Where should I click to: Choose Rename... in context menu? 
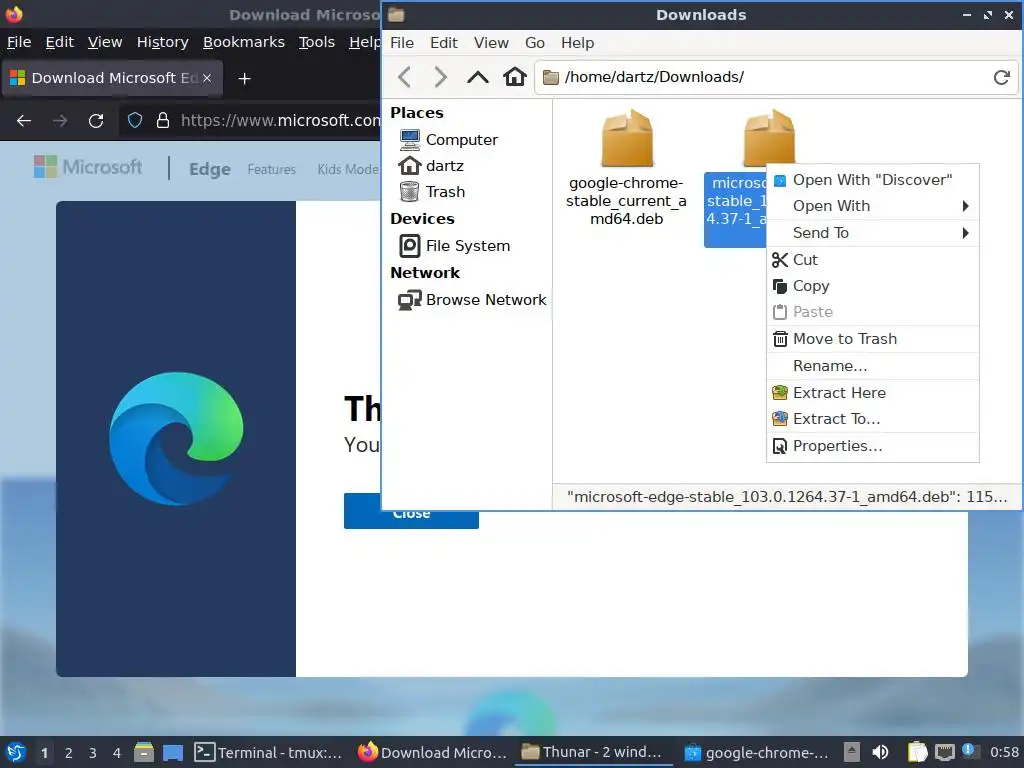coord(872,366)
